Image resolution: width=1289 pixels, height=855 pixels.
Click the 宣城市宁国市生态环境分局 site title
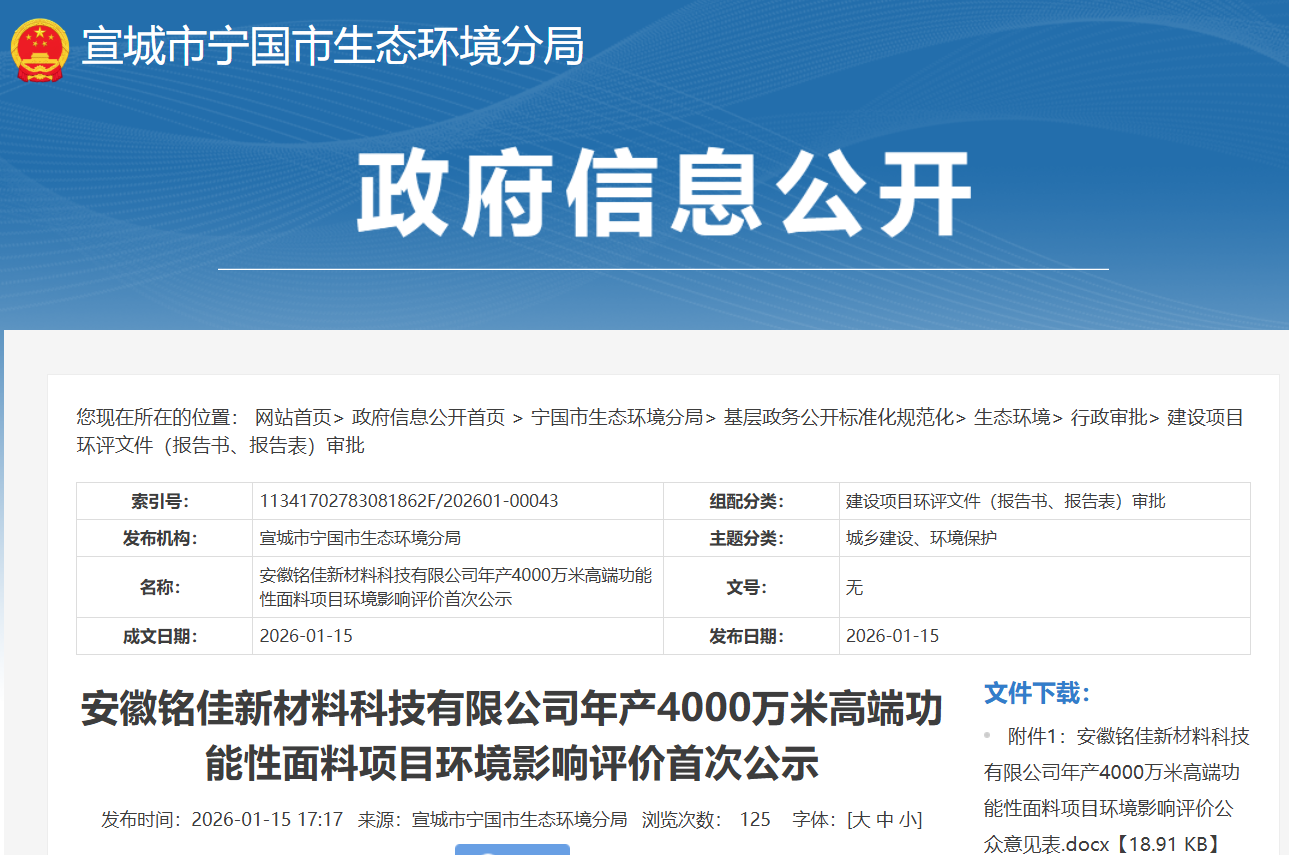click(x=332, y=47)
